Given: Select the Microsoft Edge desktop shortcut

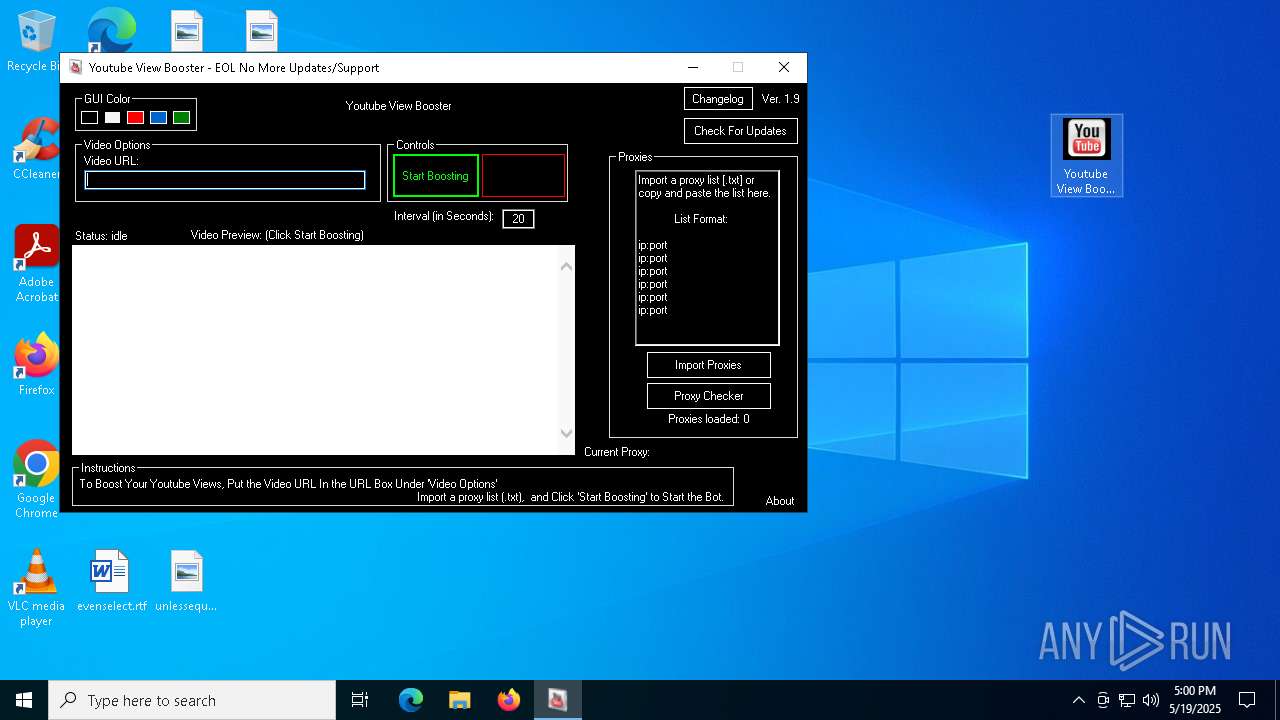Looking at the screenshot, I should click(x=111, y=30).
